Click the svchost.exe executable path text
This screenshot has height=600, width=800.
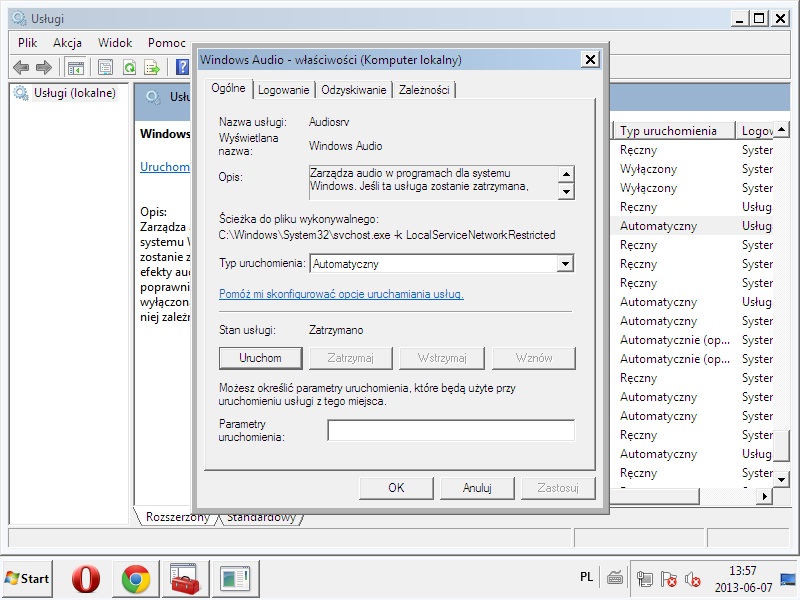(x=387, y=235)
